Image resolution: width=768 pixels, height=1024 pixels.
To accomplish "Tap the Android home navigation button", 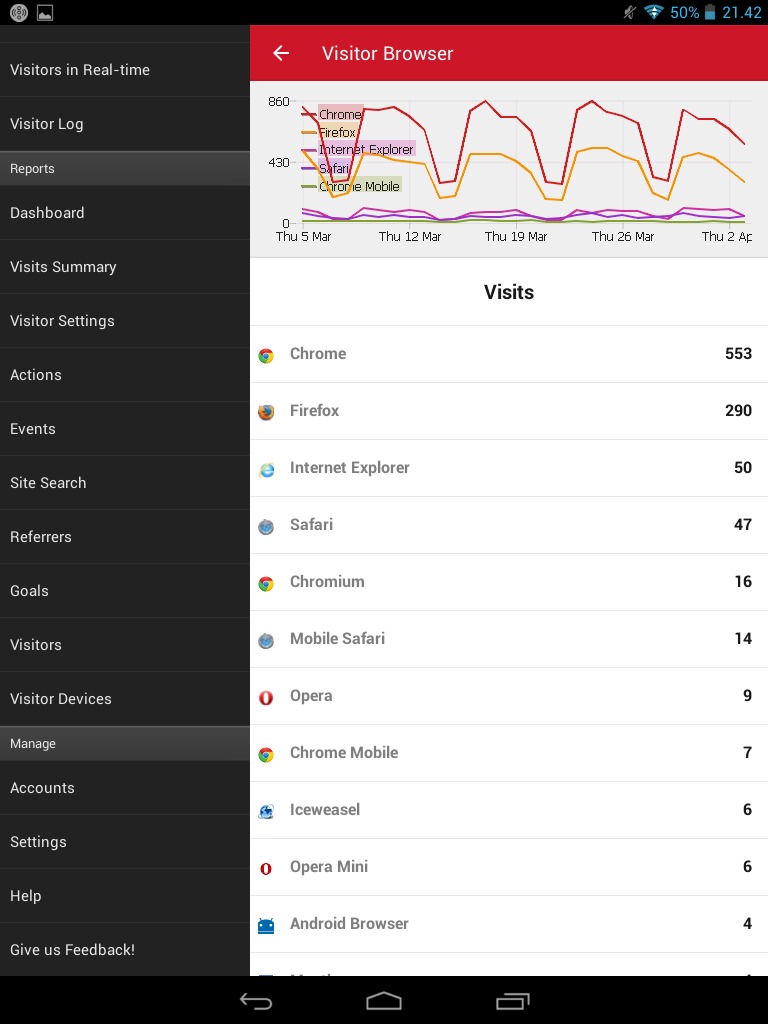I will 383,1000.
